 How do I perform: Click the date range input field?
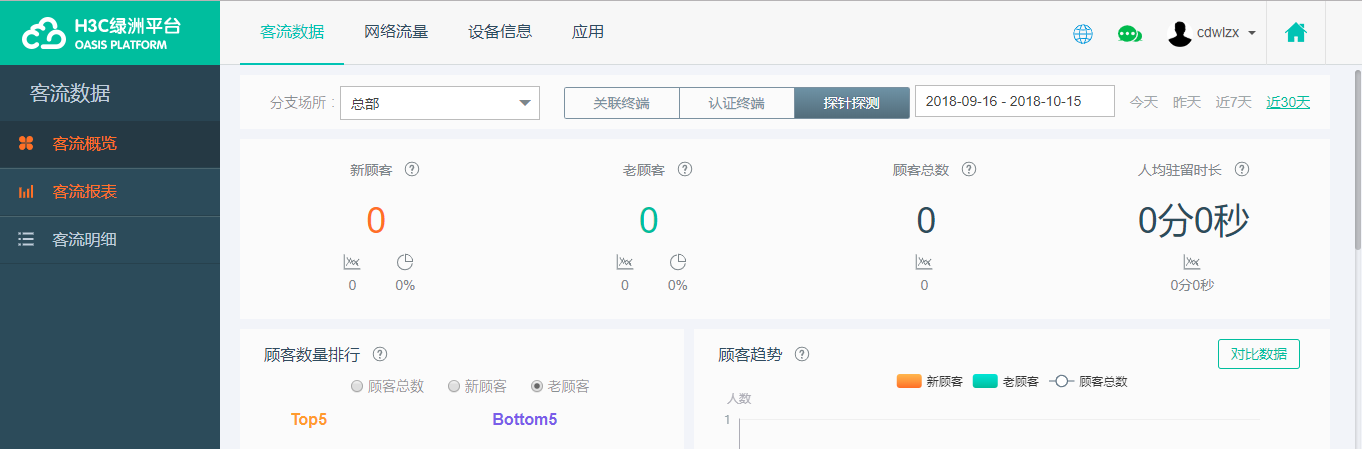1014,102
